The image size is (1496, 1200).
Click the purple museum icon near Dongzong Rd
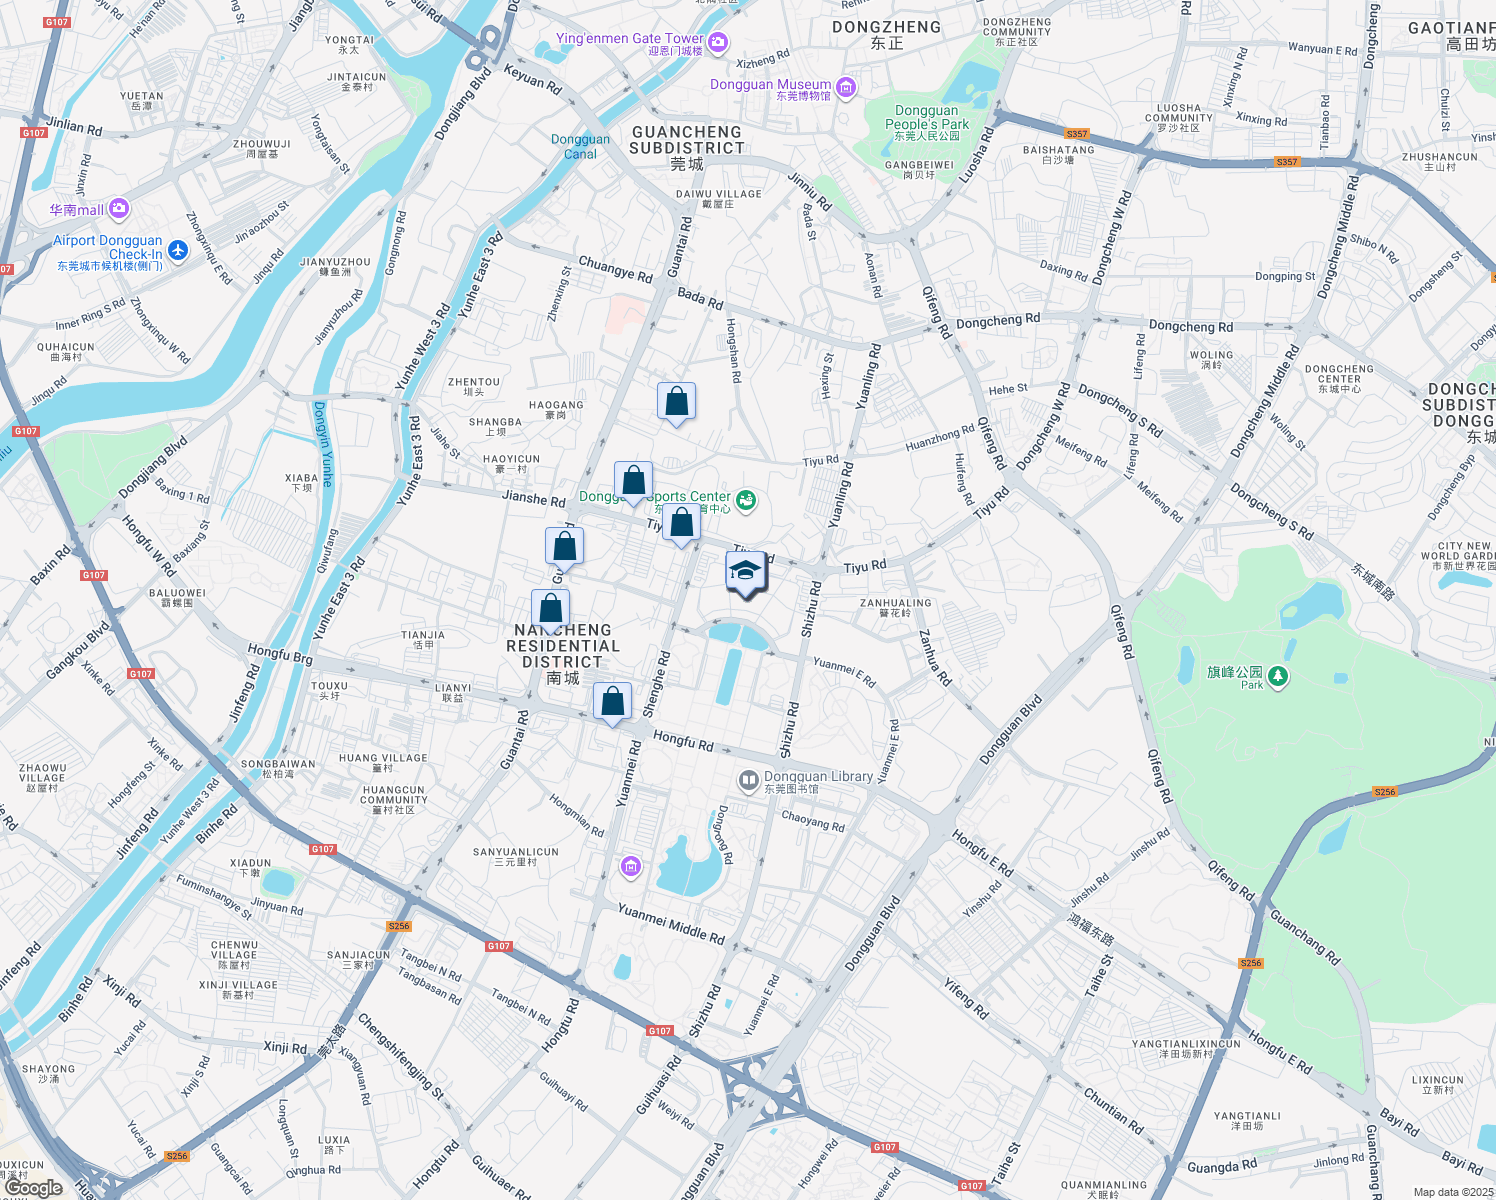(630, 866)
